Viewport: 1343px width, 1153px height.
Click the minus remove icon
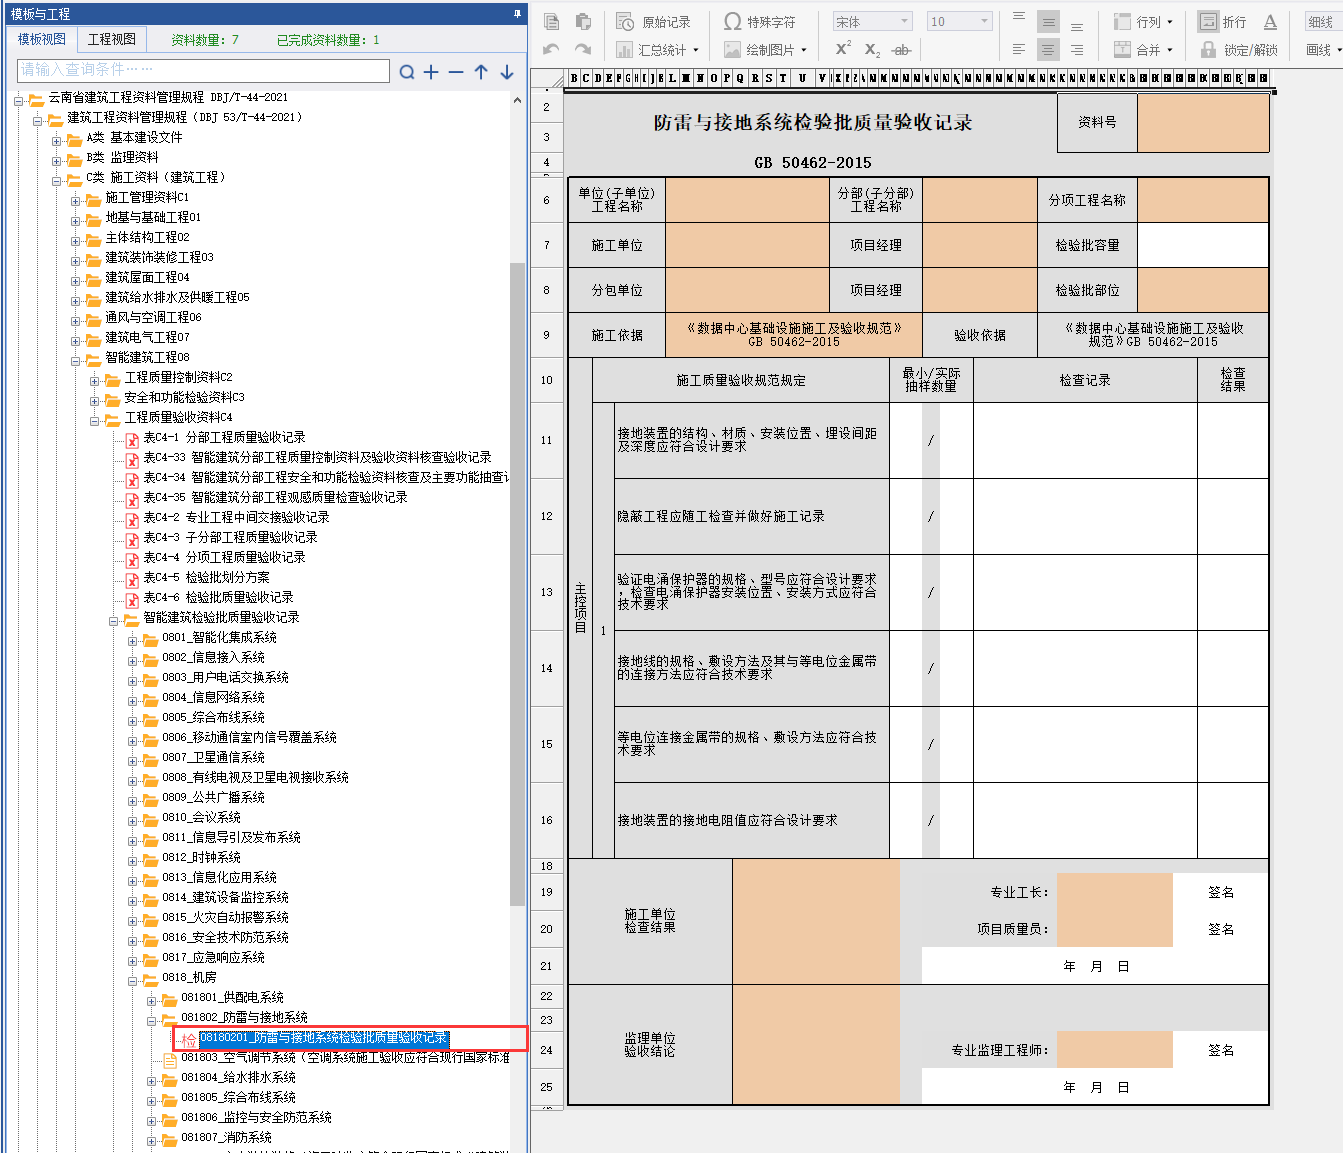456,71
